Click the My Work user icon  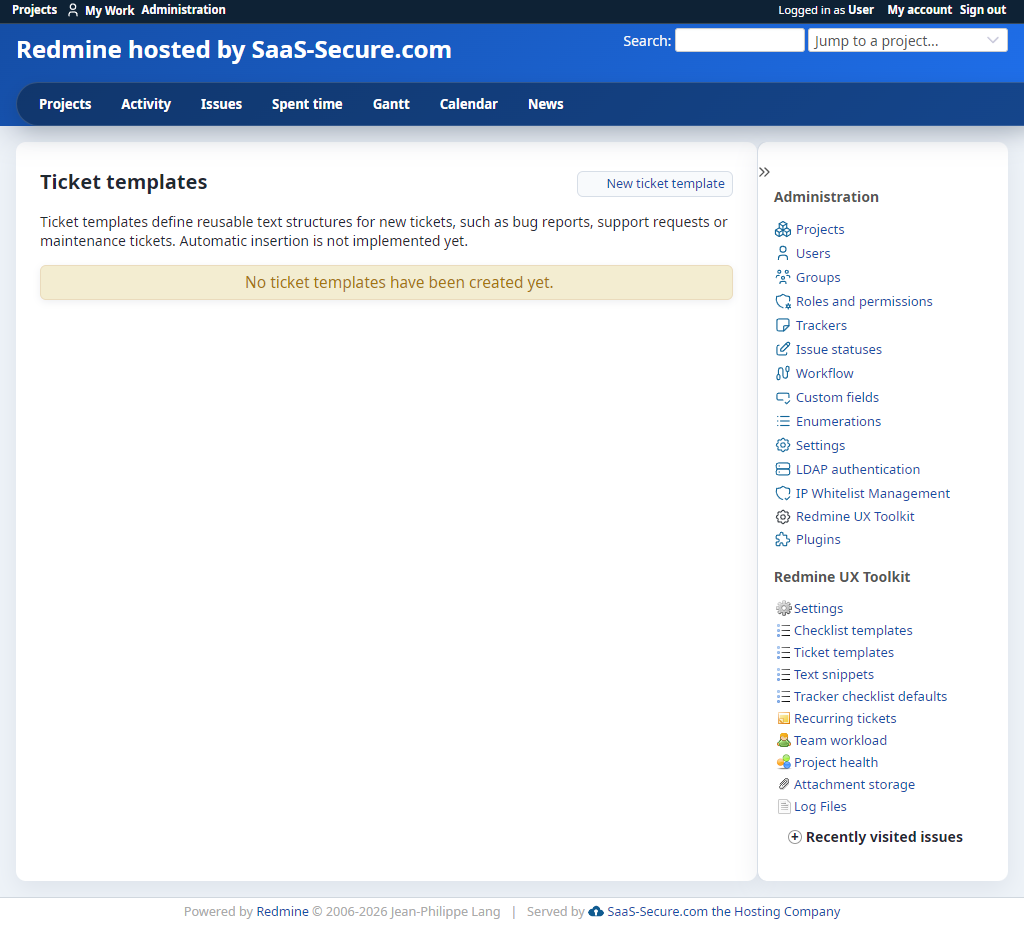click(x=73, y=10)
